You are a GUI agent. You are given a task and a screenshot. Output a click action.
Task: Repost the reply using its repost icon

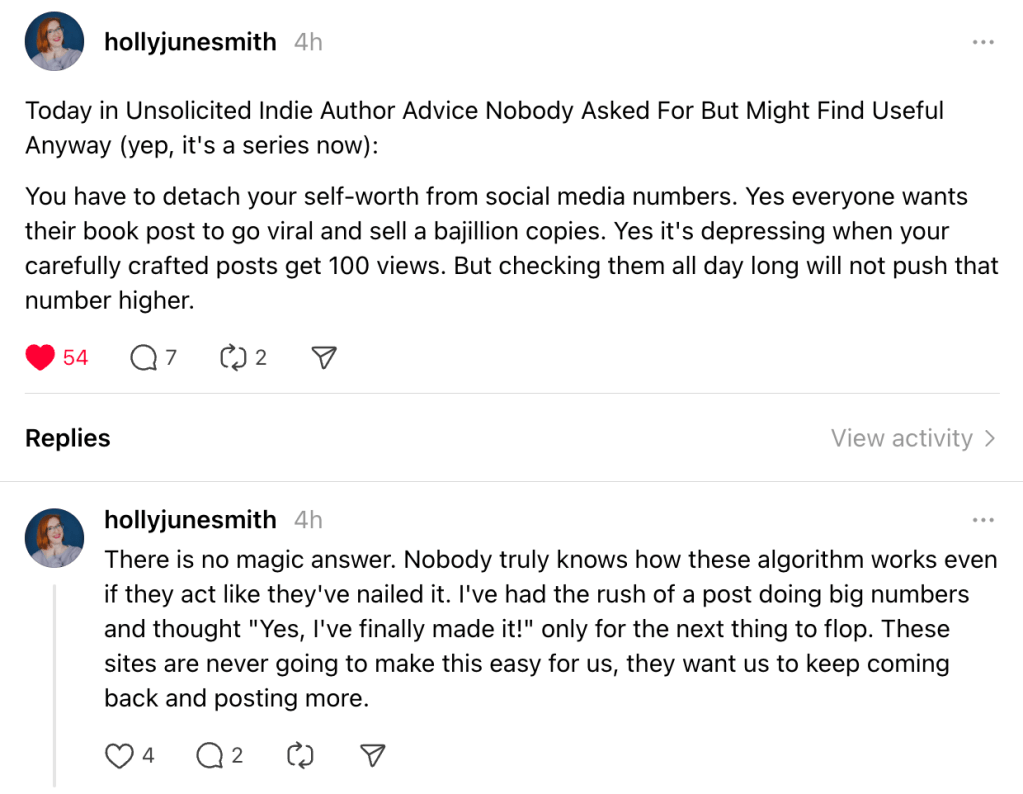point(299,755)
